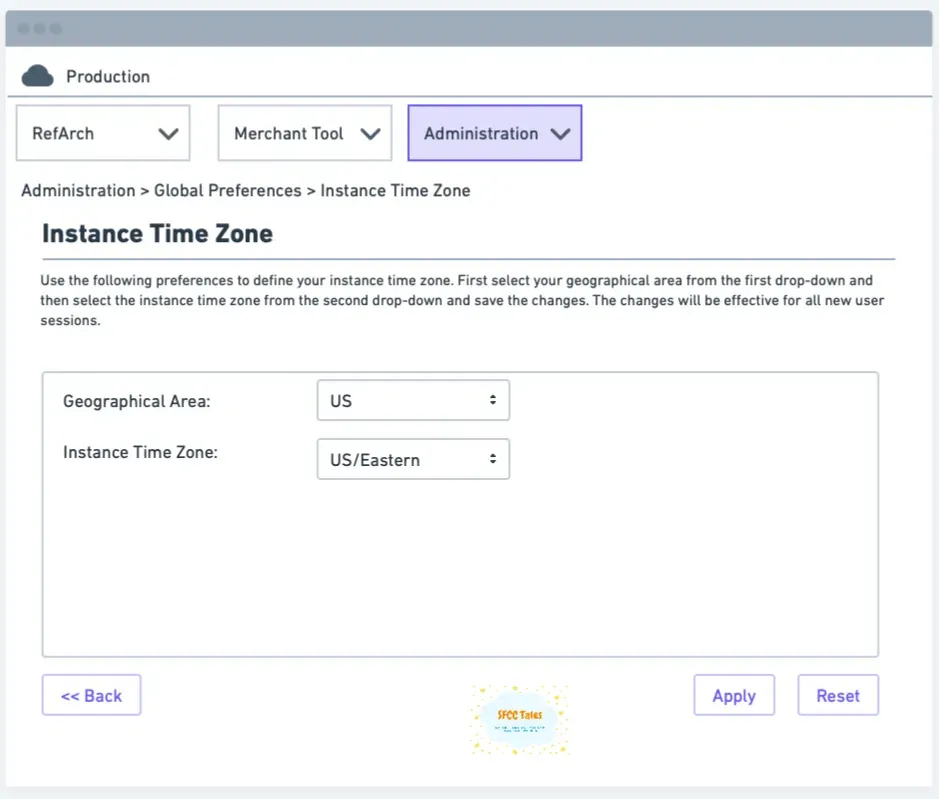Click the chevron on the Administration selector

559,132
